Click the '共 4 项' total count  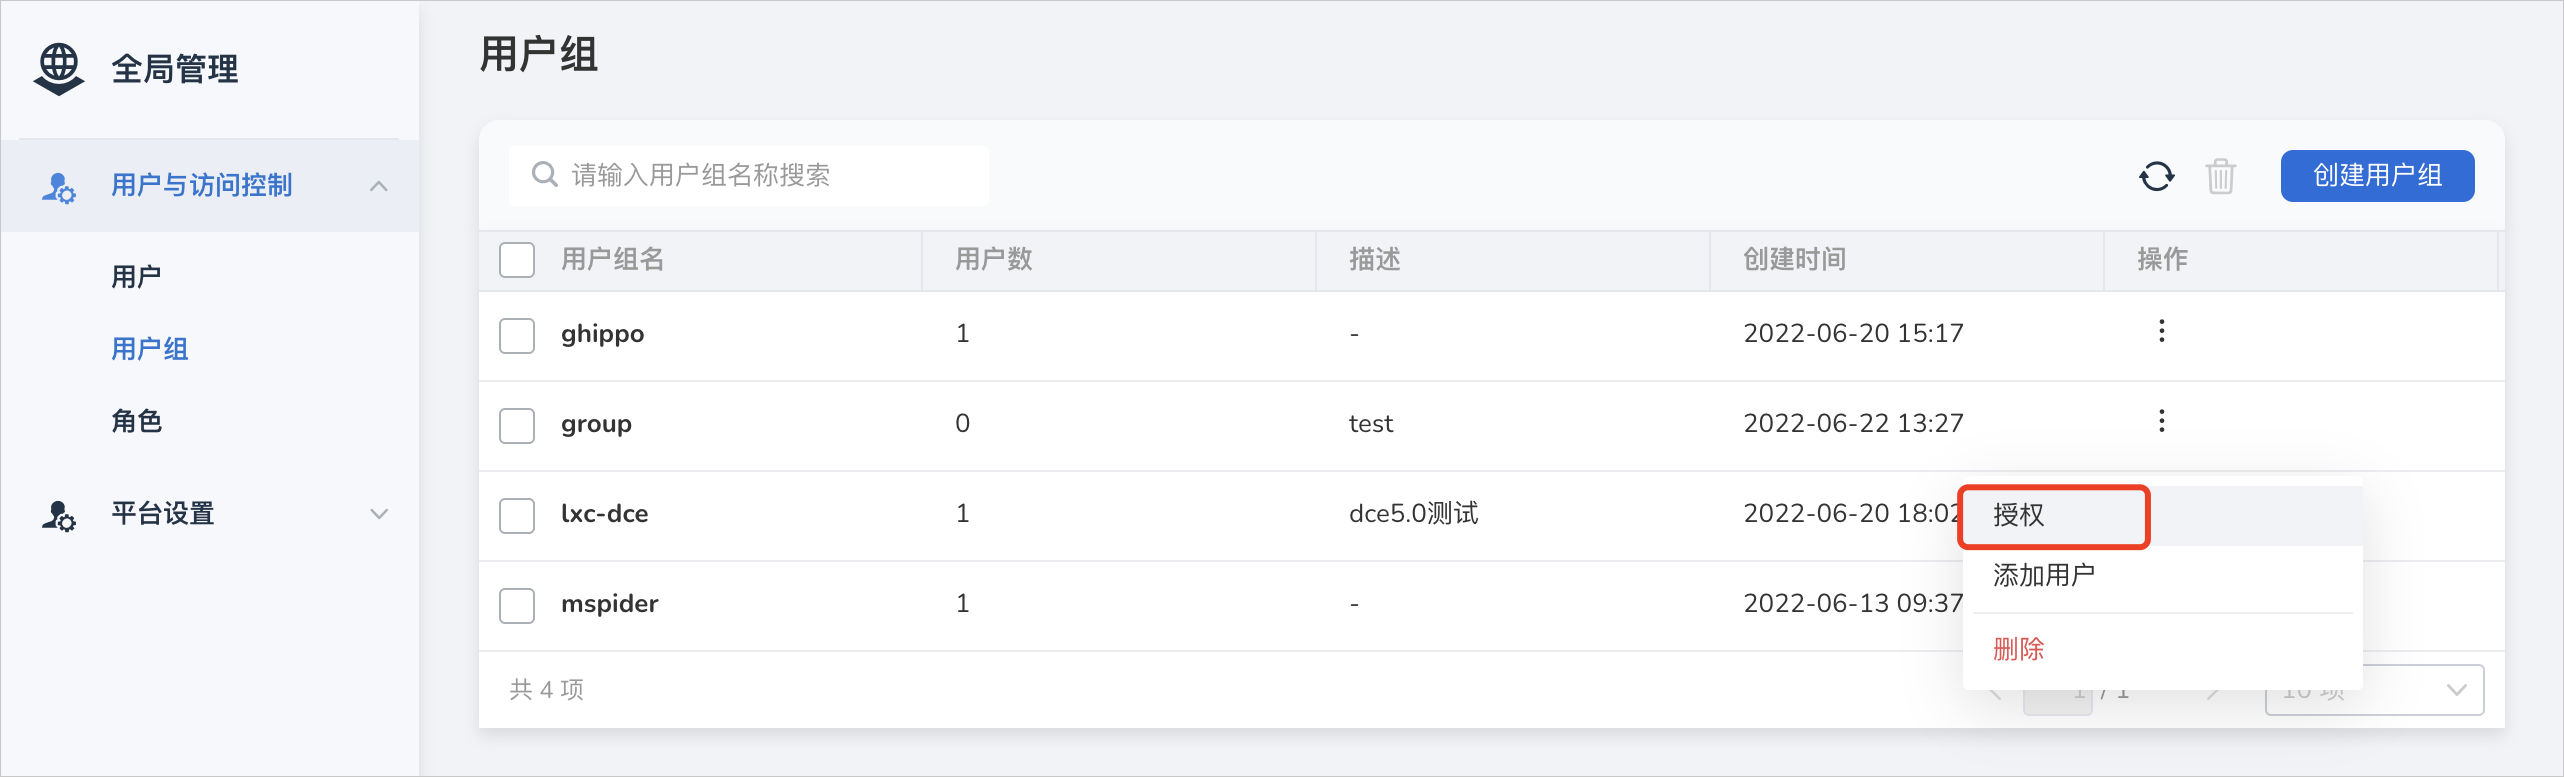[x=547, y=690]
